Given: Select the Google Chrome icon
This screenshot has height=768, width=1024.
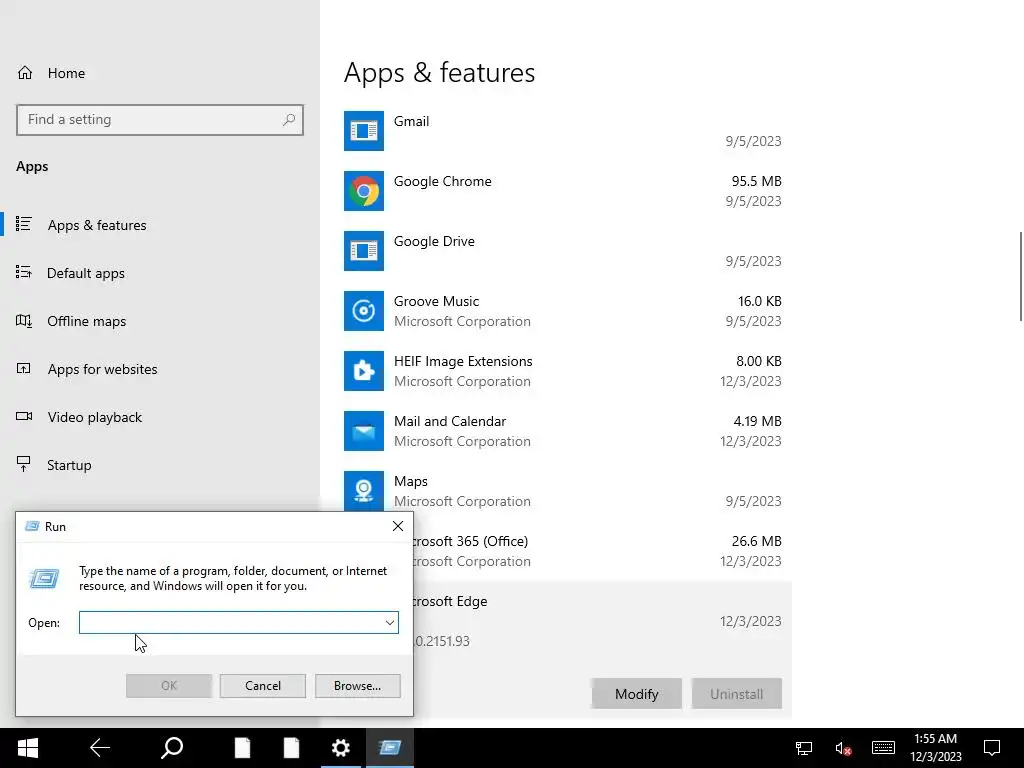Looking at the screenshot, I should click(x=364, y=191).
